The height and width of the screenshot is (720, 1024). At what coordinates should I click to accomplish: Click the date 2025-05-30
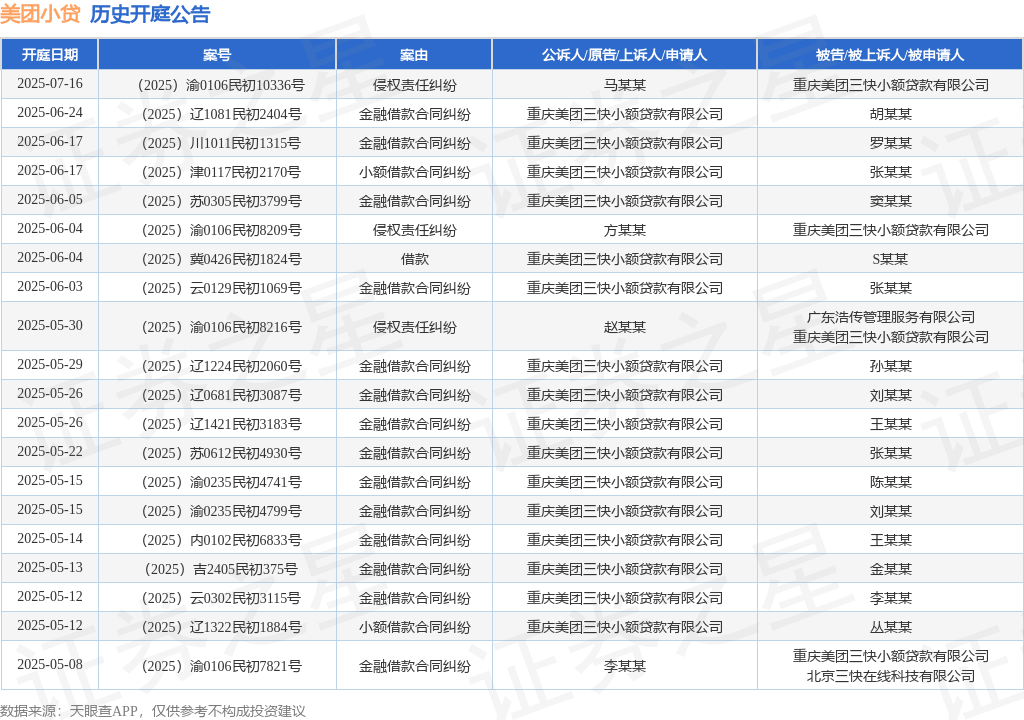tap(50, 325)
